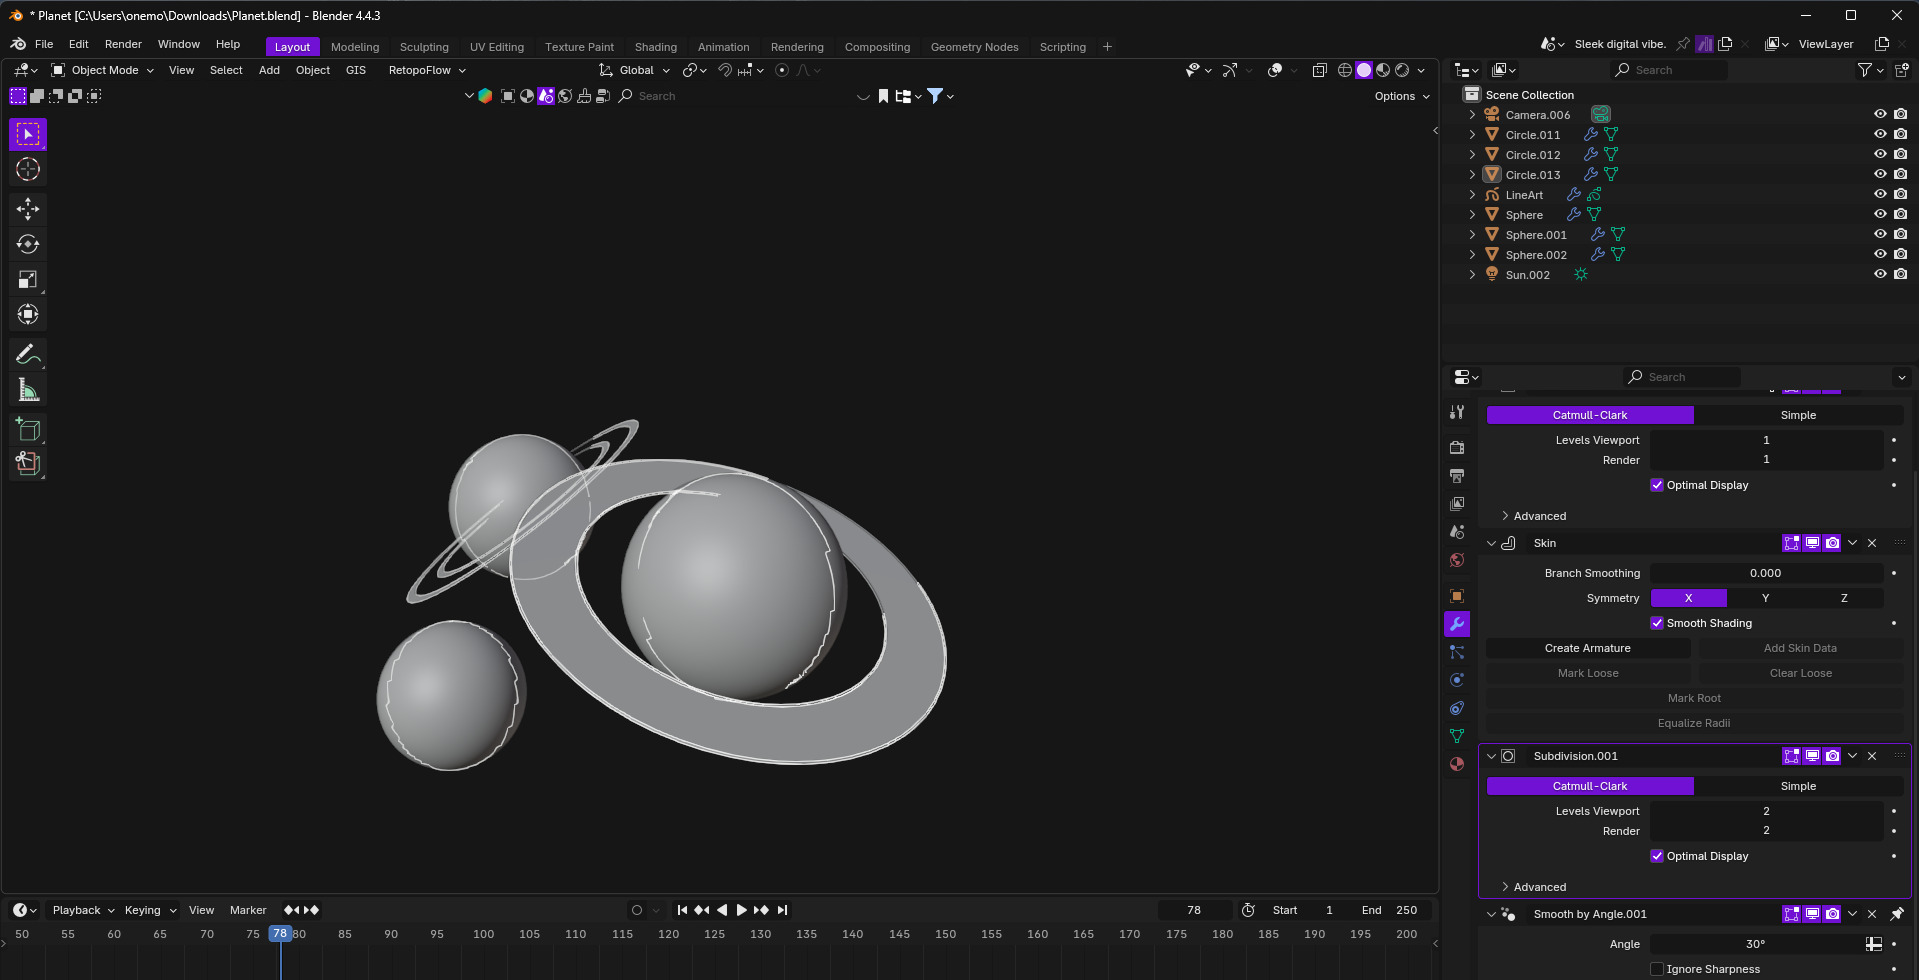Play the animation in the timeline
Viewport: 1919px width, 980px height.
pos(741,910)
